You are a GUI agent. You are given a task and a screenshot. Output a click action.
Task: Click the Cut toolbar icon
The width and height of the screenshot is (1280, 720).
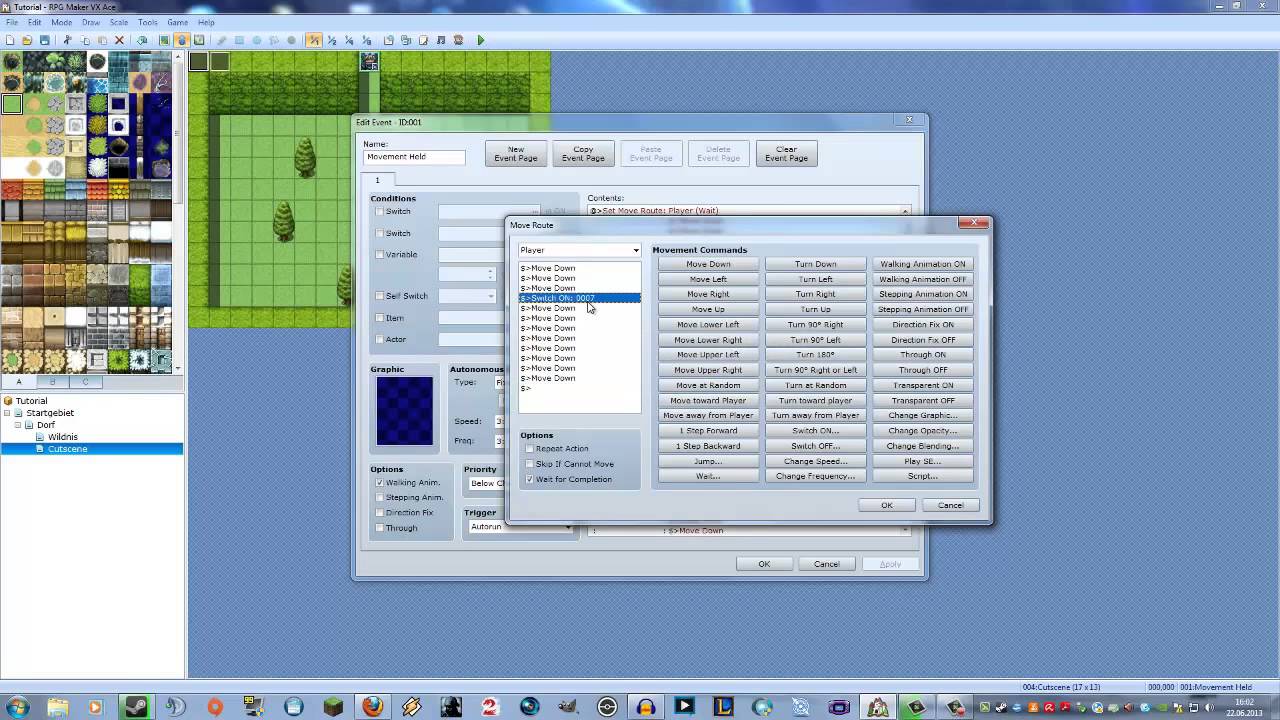tap(68, 40)
